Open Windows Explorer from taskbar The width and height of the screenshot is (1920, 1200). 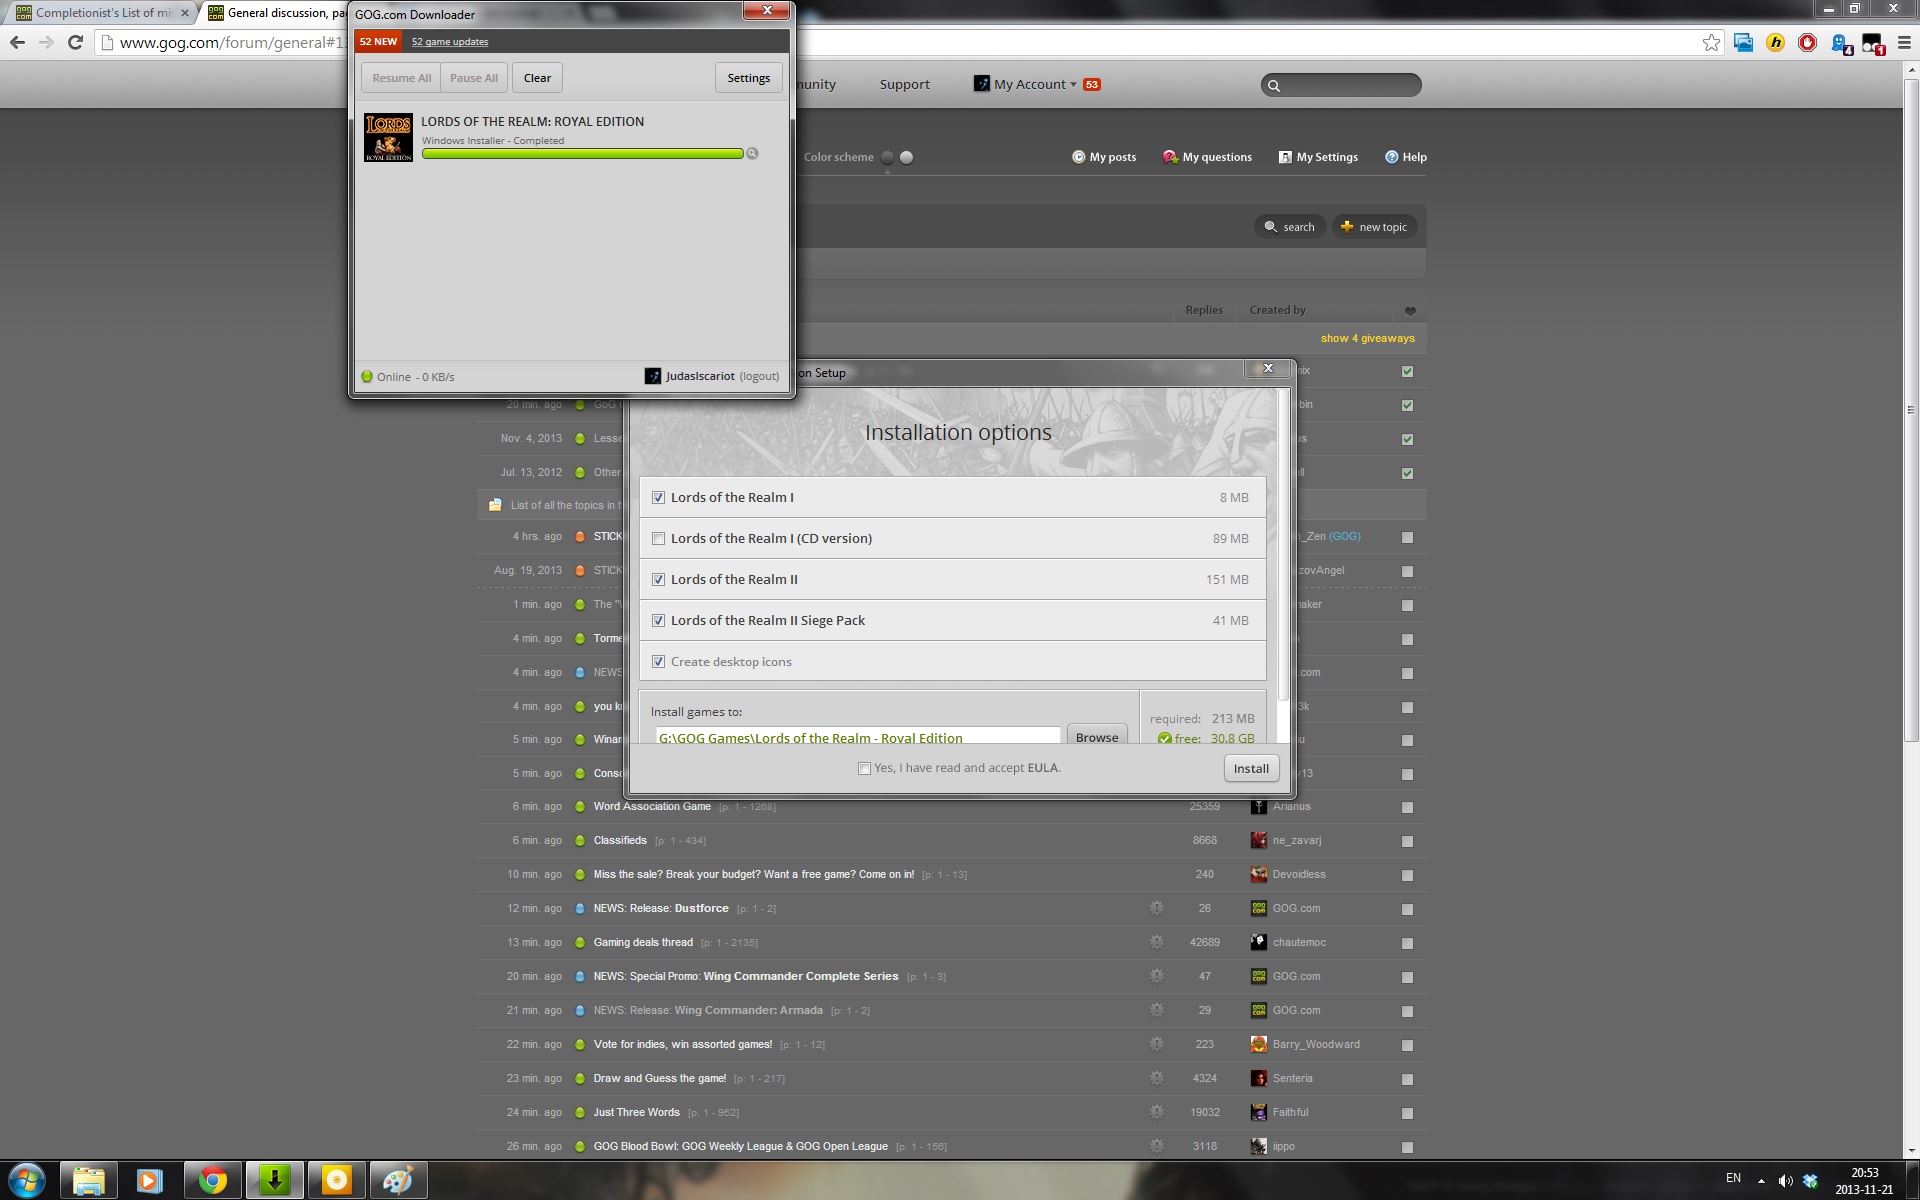tap(89, 1181)
